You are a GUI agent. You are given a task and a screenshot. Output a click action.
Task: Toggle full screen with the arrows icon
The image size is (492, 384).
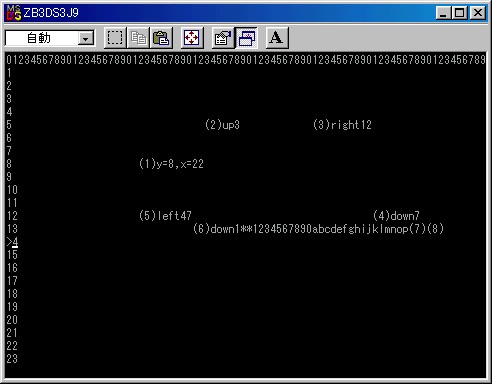[192, 38]
